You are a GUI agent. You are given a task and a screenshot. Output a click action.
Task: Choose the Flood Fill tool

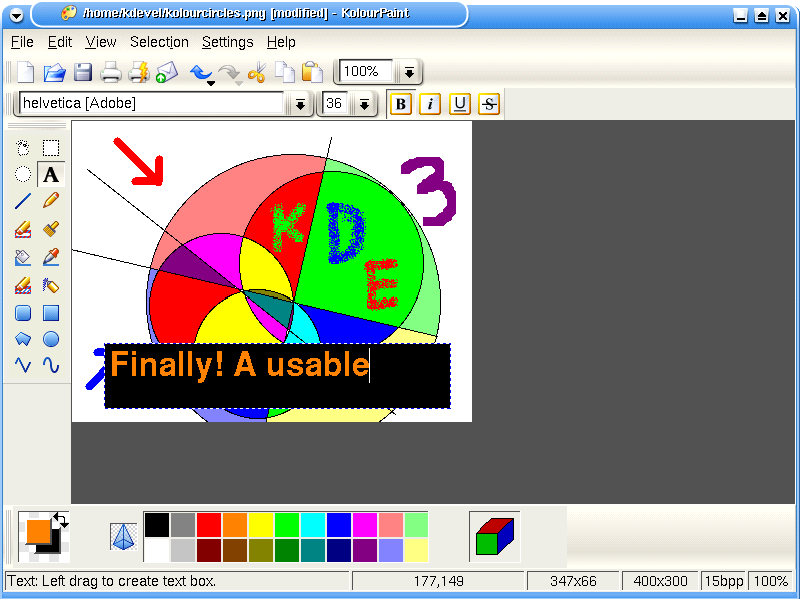22,257
